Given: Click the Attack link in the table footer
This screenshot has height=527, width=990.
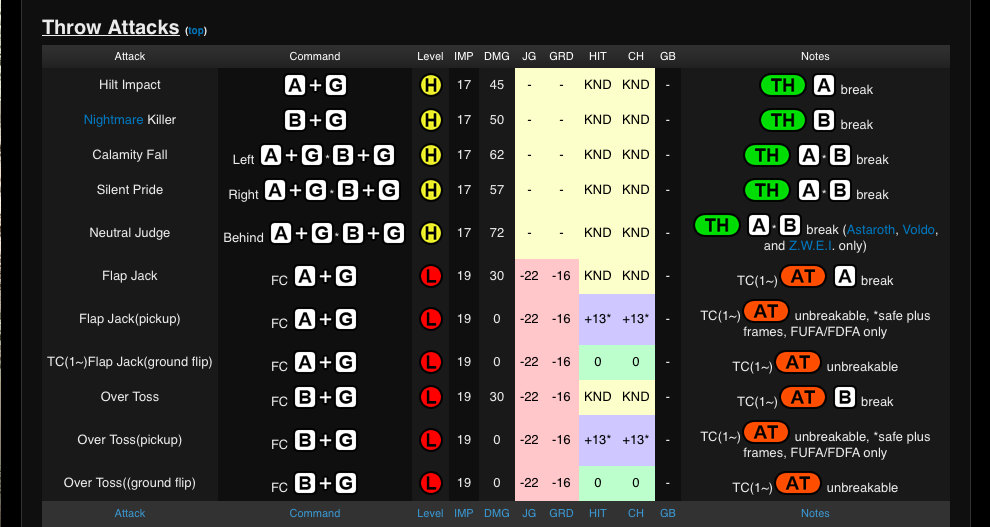Looking at the screenshot, I should [130, 513].
